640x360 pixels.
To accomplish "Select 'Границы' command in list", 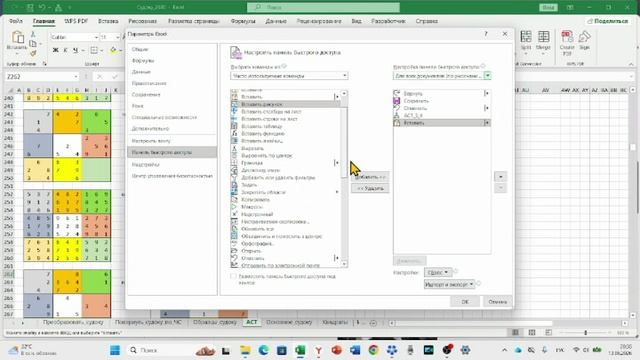I will [285, 163].
